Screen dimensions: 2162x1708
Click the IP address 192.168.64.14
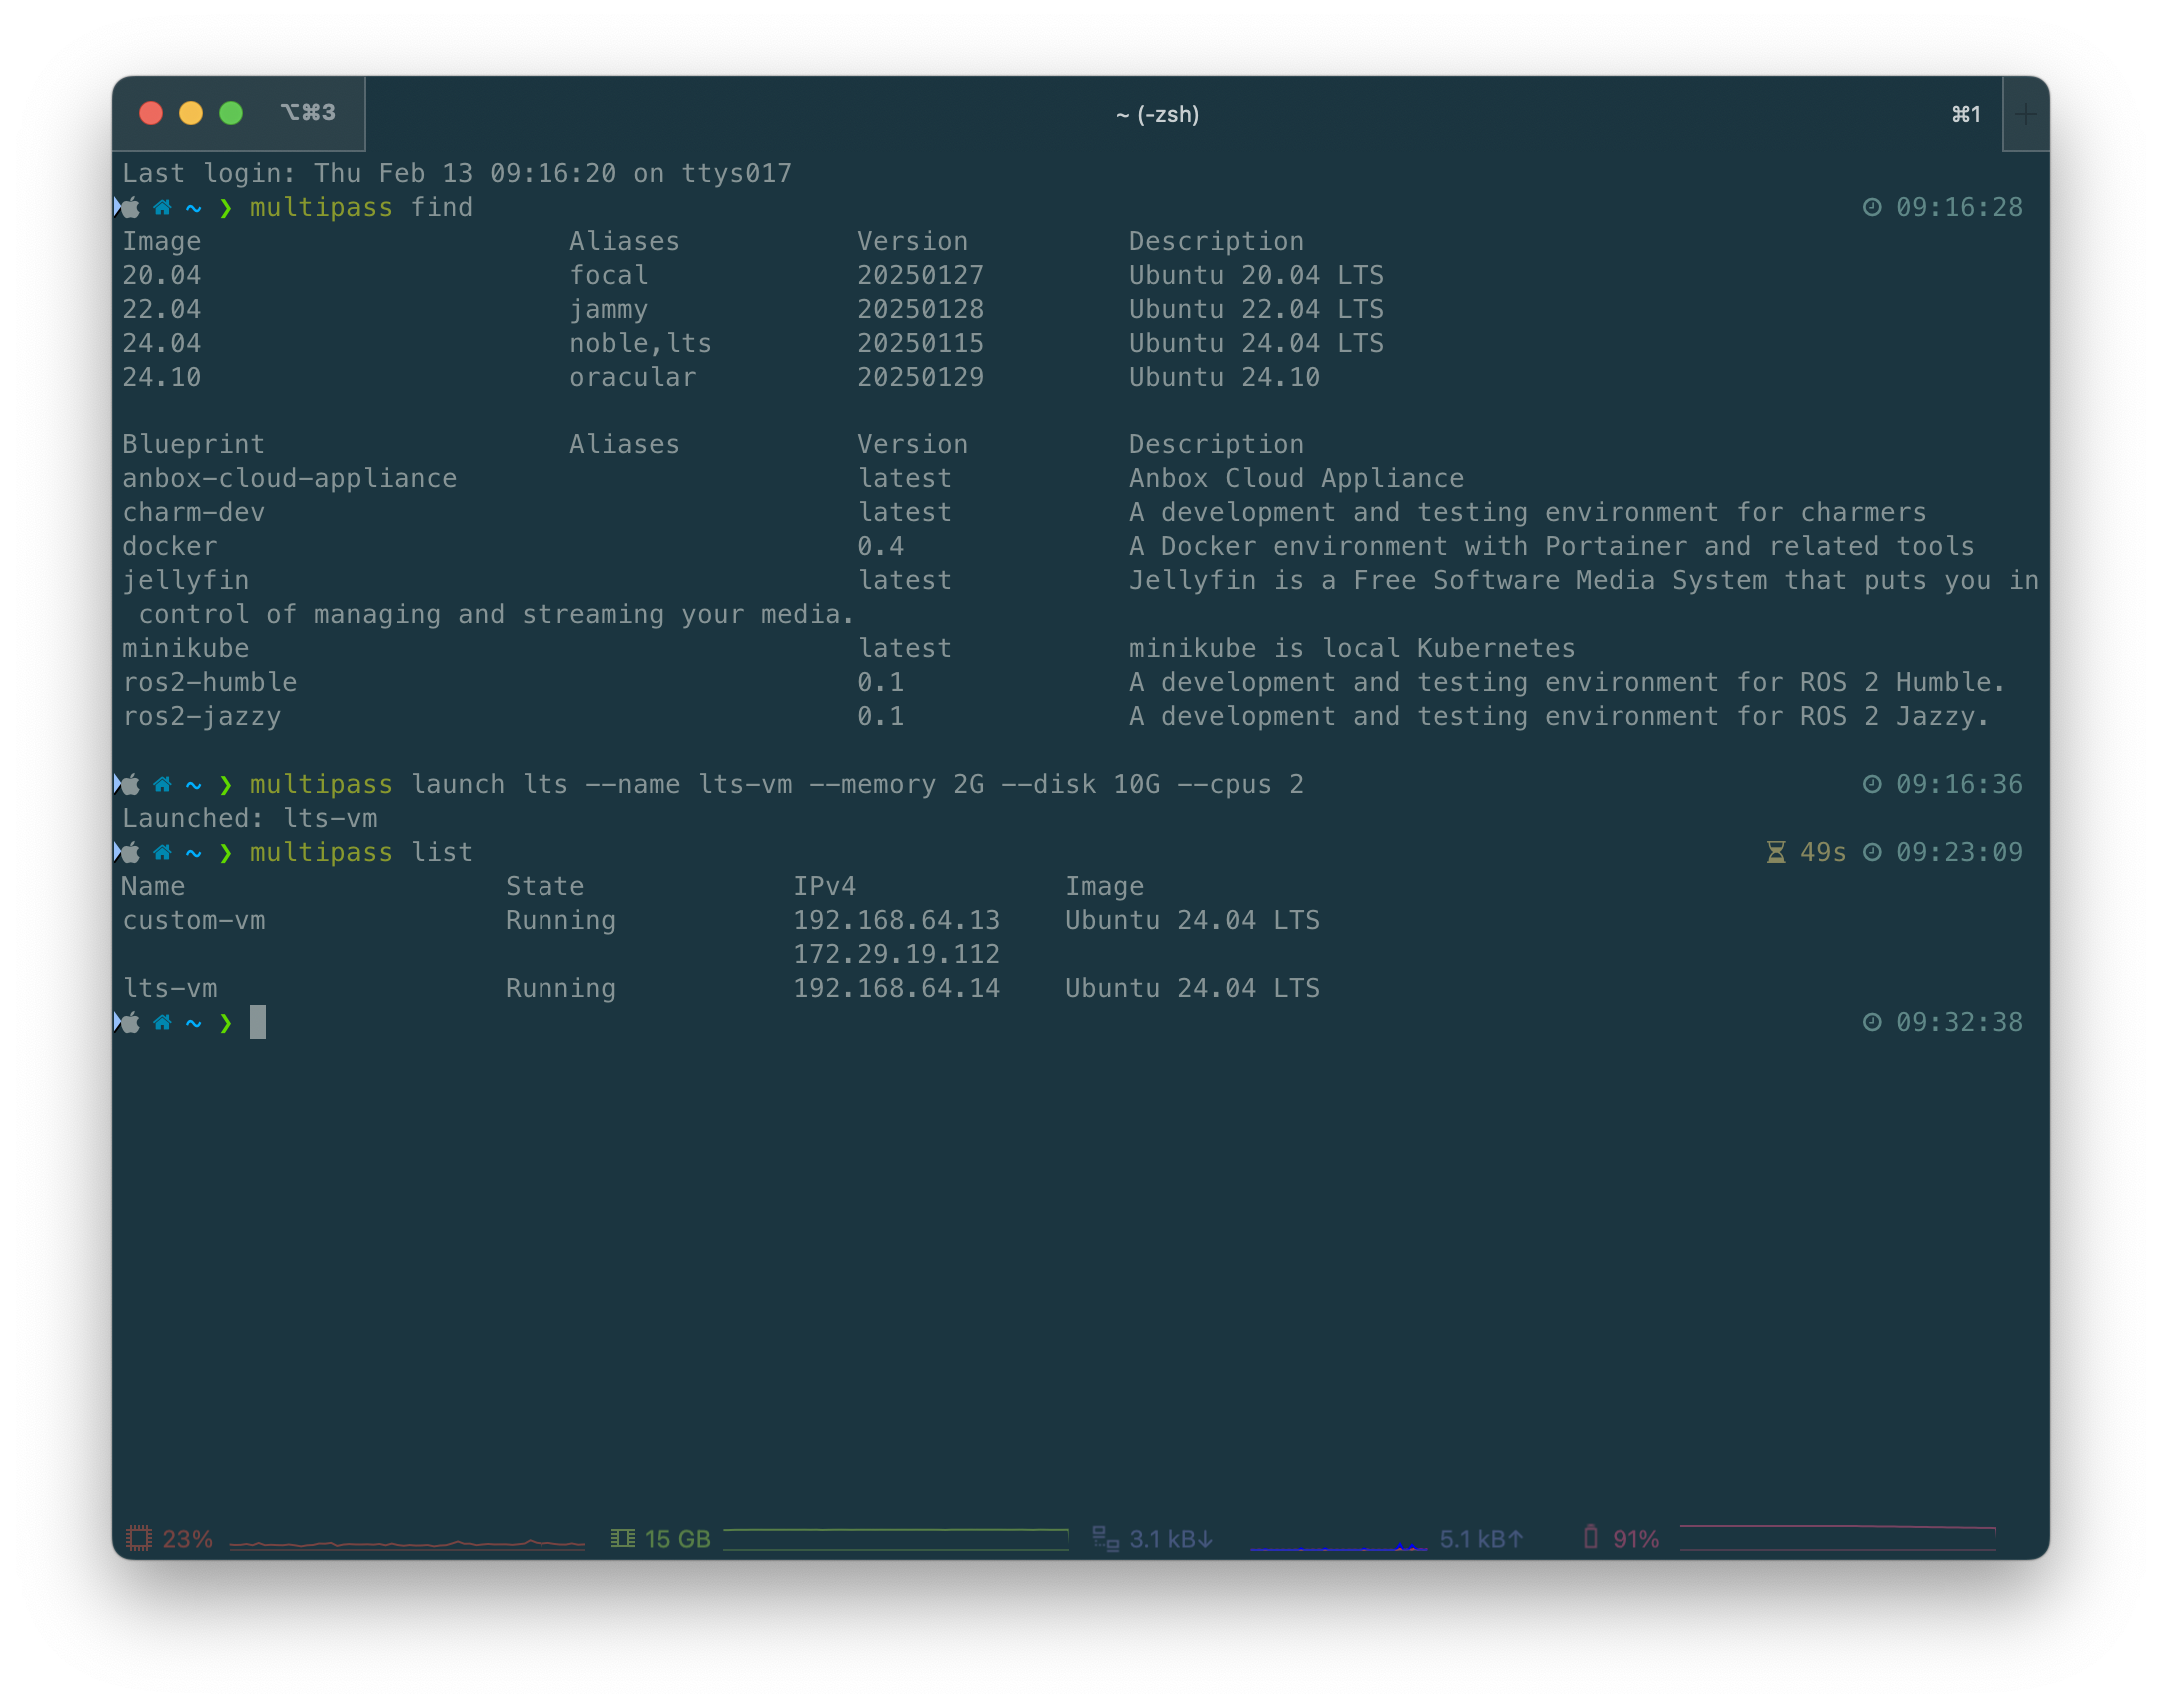tap(896, 989)
